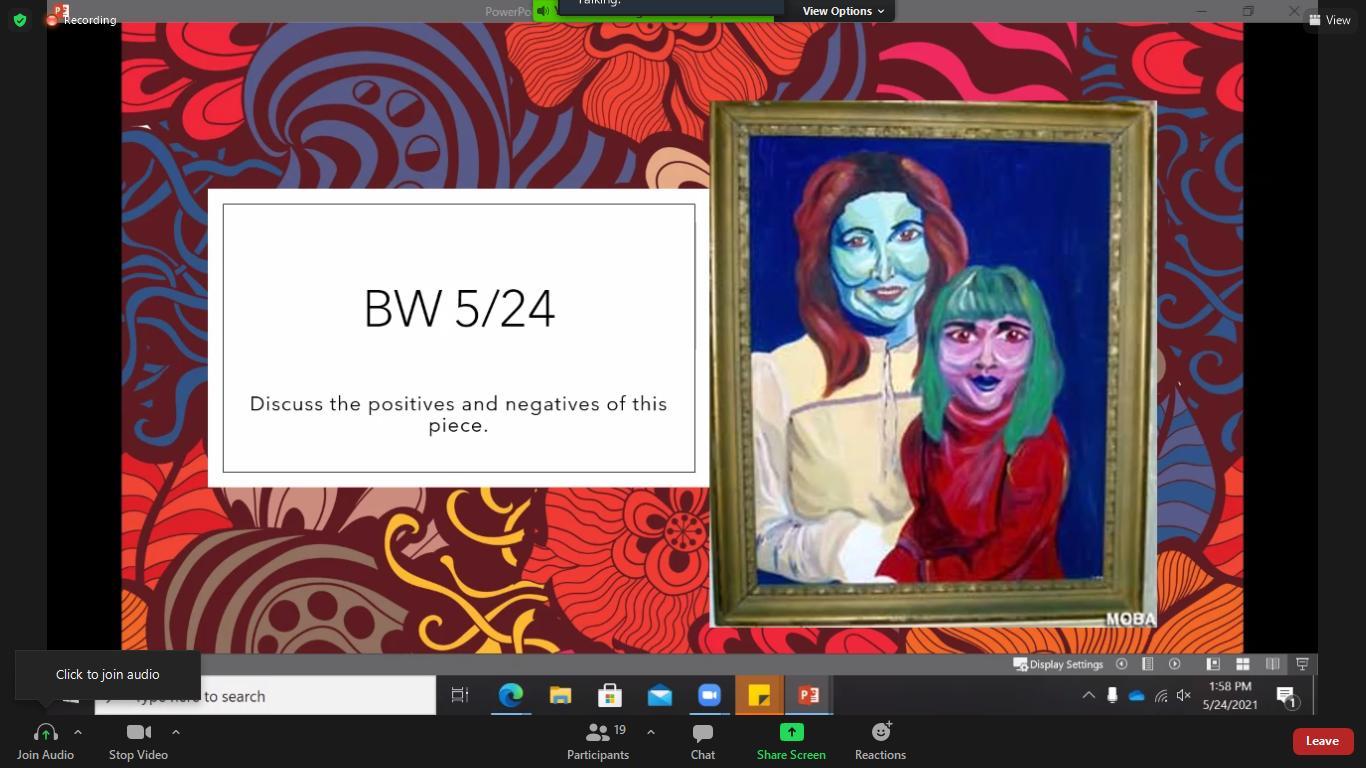Click the Join Audio headphone icon
Viewport: 1366px width, 768px height.
tap(45, 733)
